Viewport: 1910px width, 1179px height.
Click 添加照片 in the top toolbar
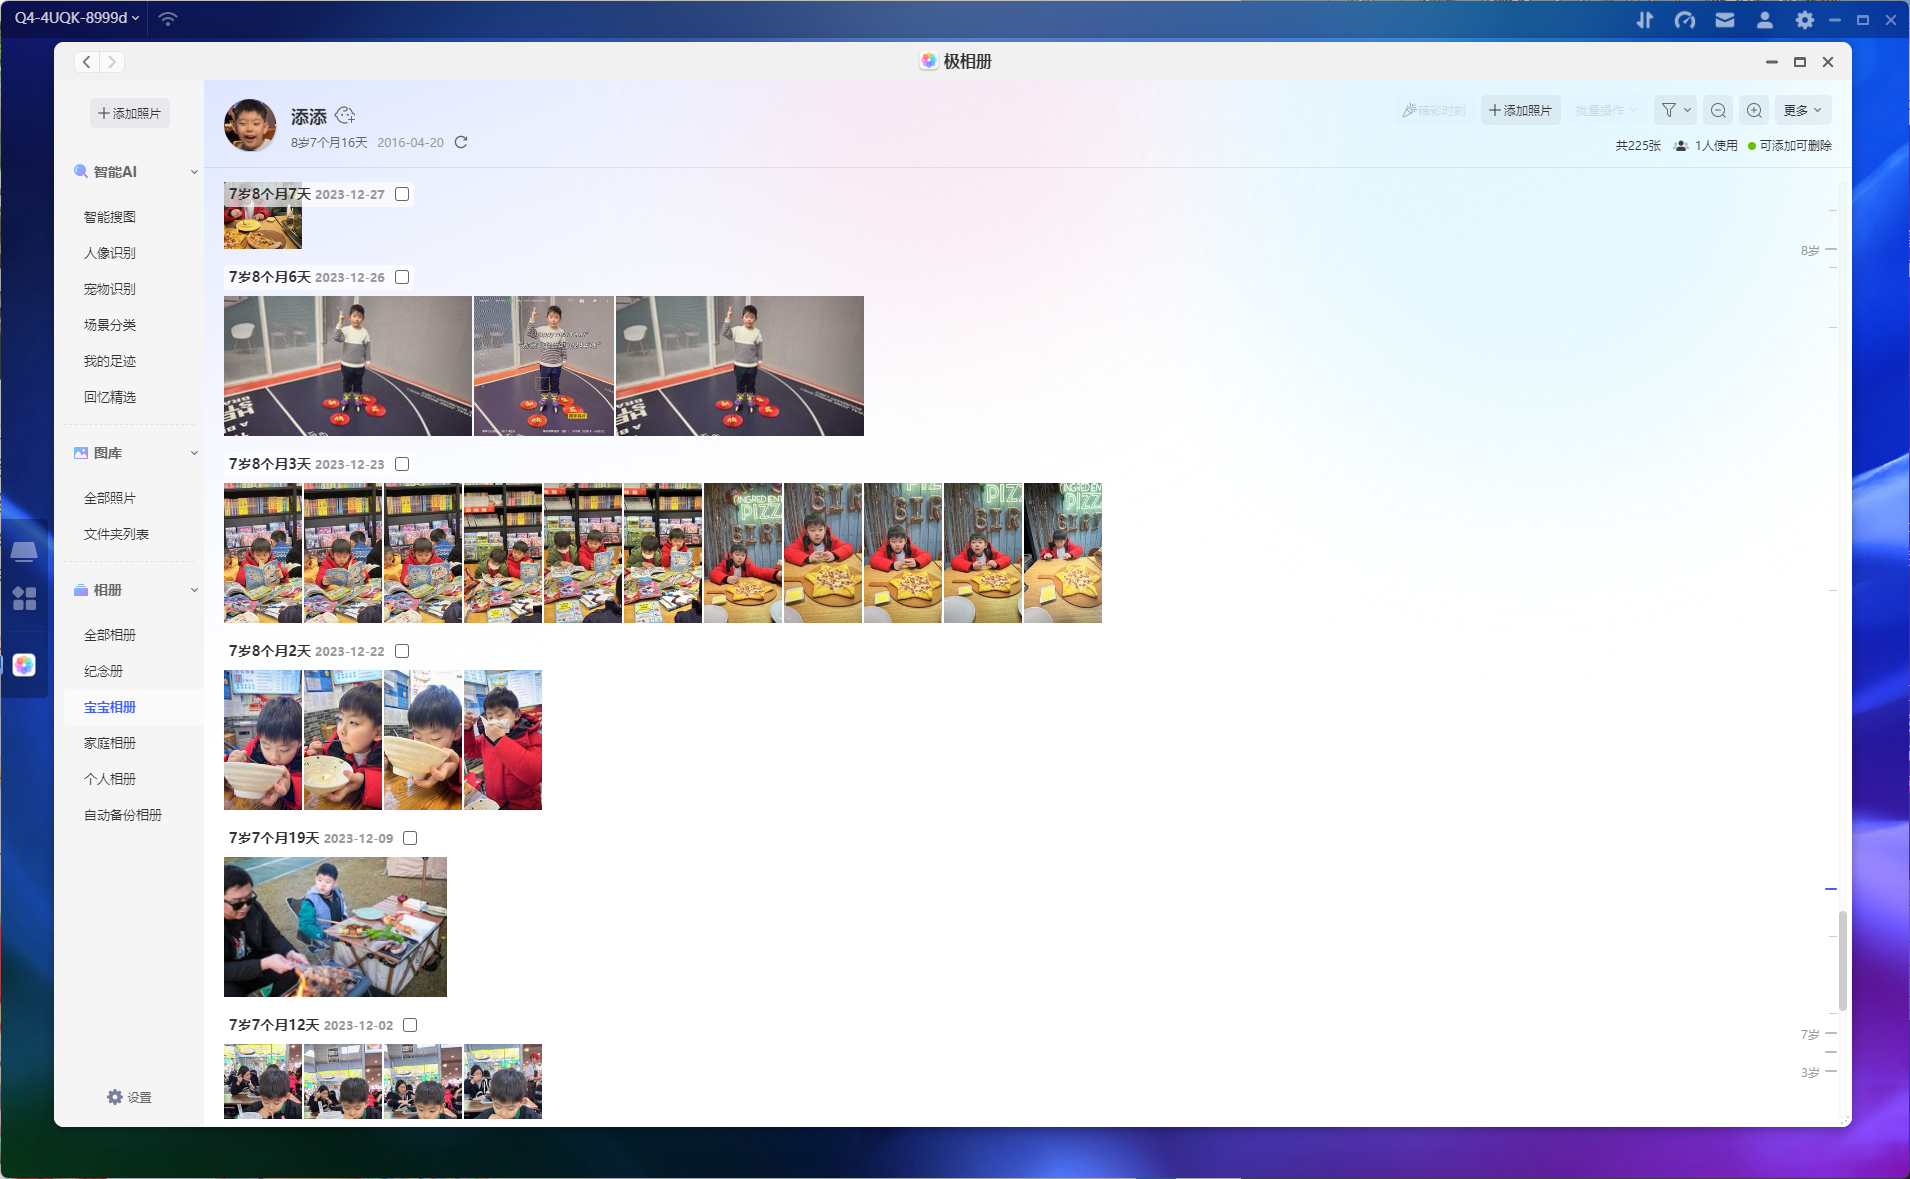1520,110
